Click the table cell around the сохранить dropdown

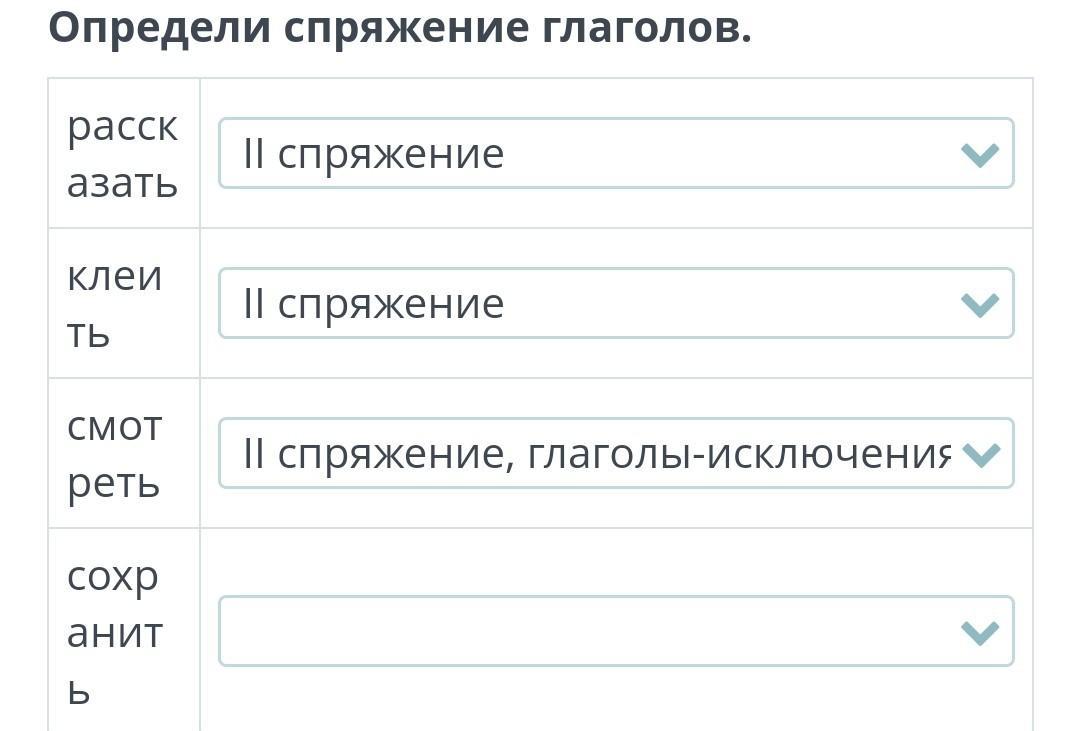coord(616,630)
